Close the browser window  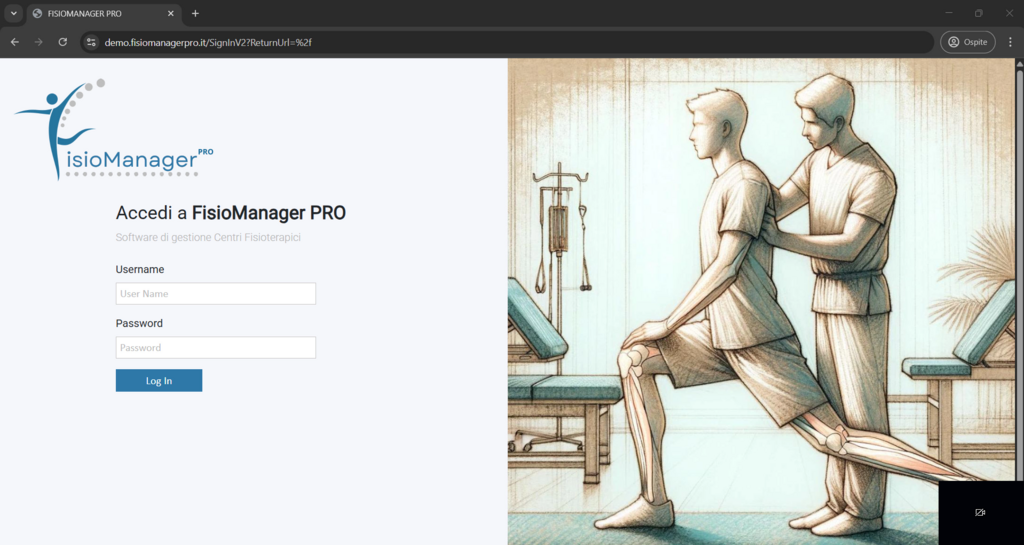pyautogui.click(x=1009, y=13)
